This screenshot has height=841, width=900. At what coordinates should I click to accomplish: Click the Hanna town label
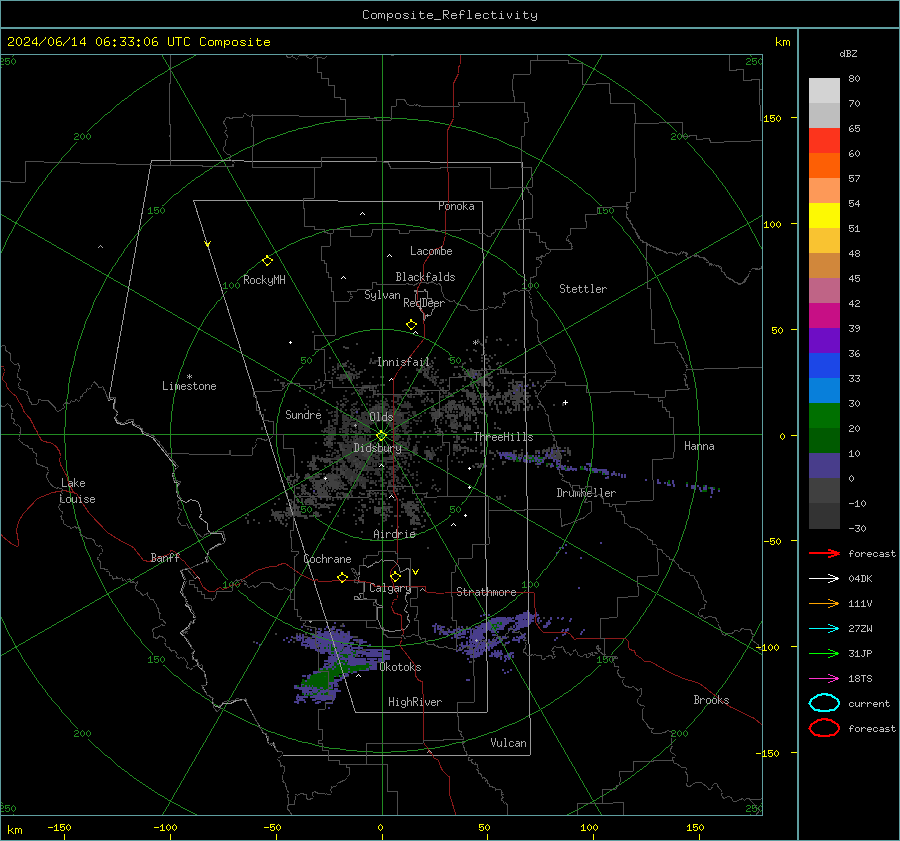click(x=699, y=446)
